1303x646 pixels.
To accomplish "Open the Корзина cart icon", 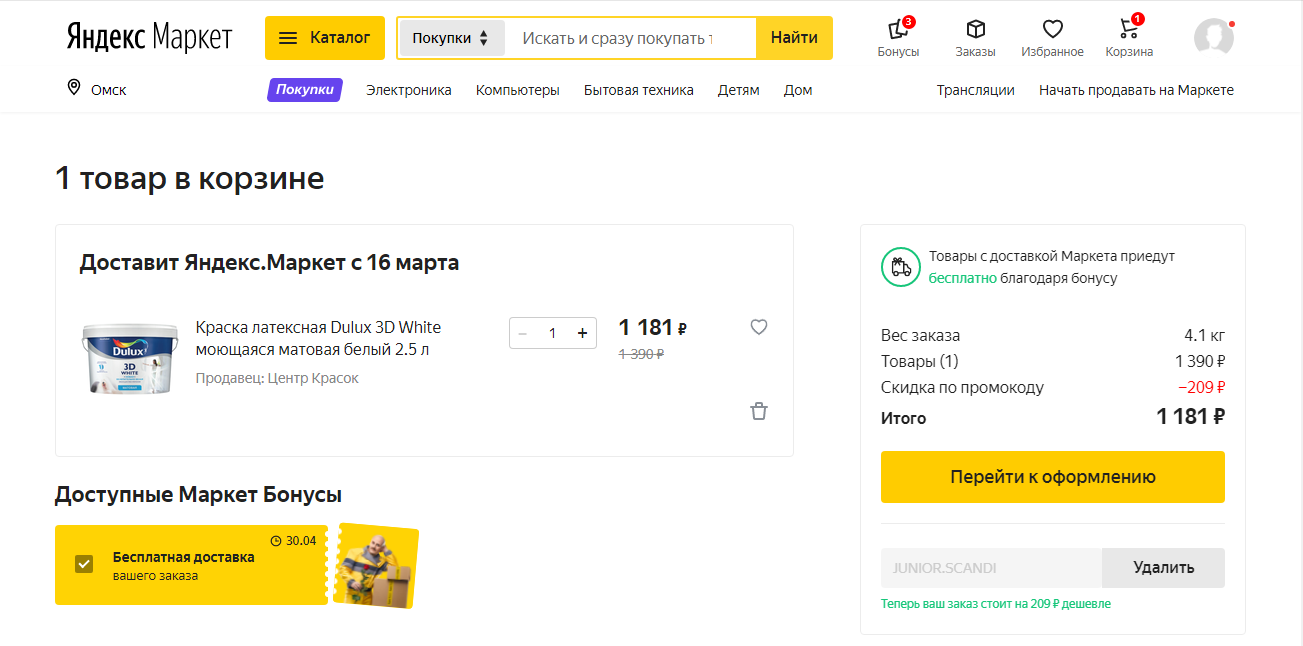I will [x=1129, y=38].
